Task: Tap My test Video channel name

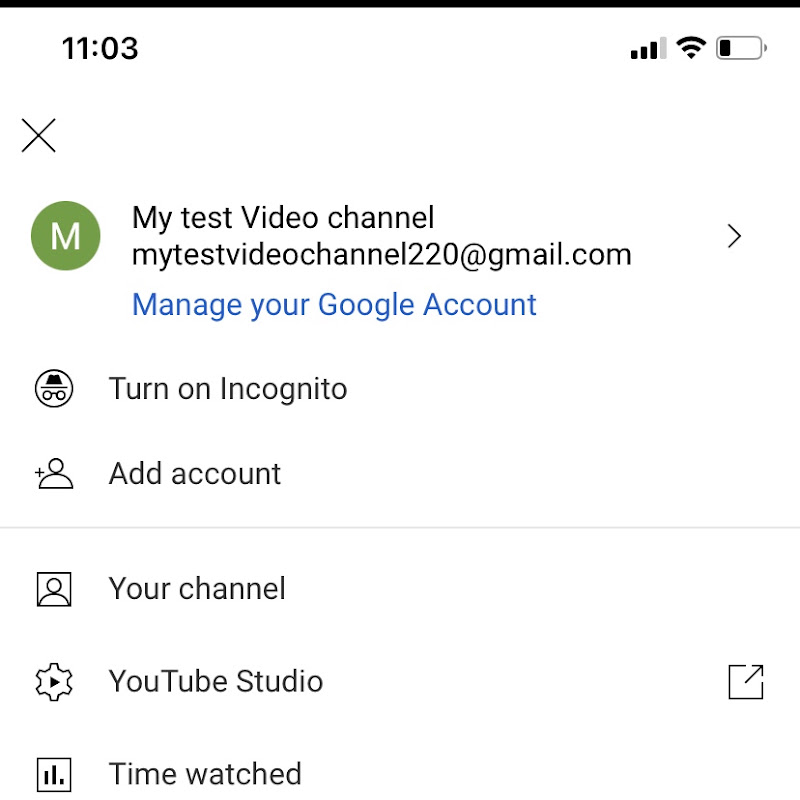Action: (283, 218)
